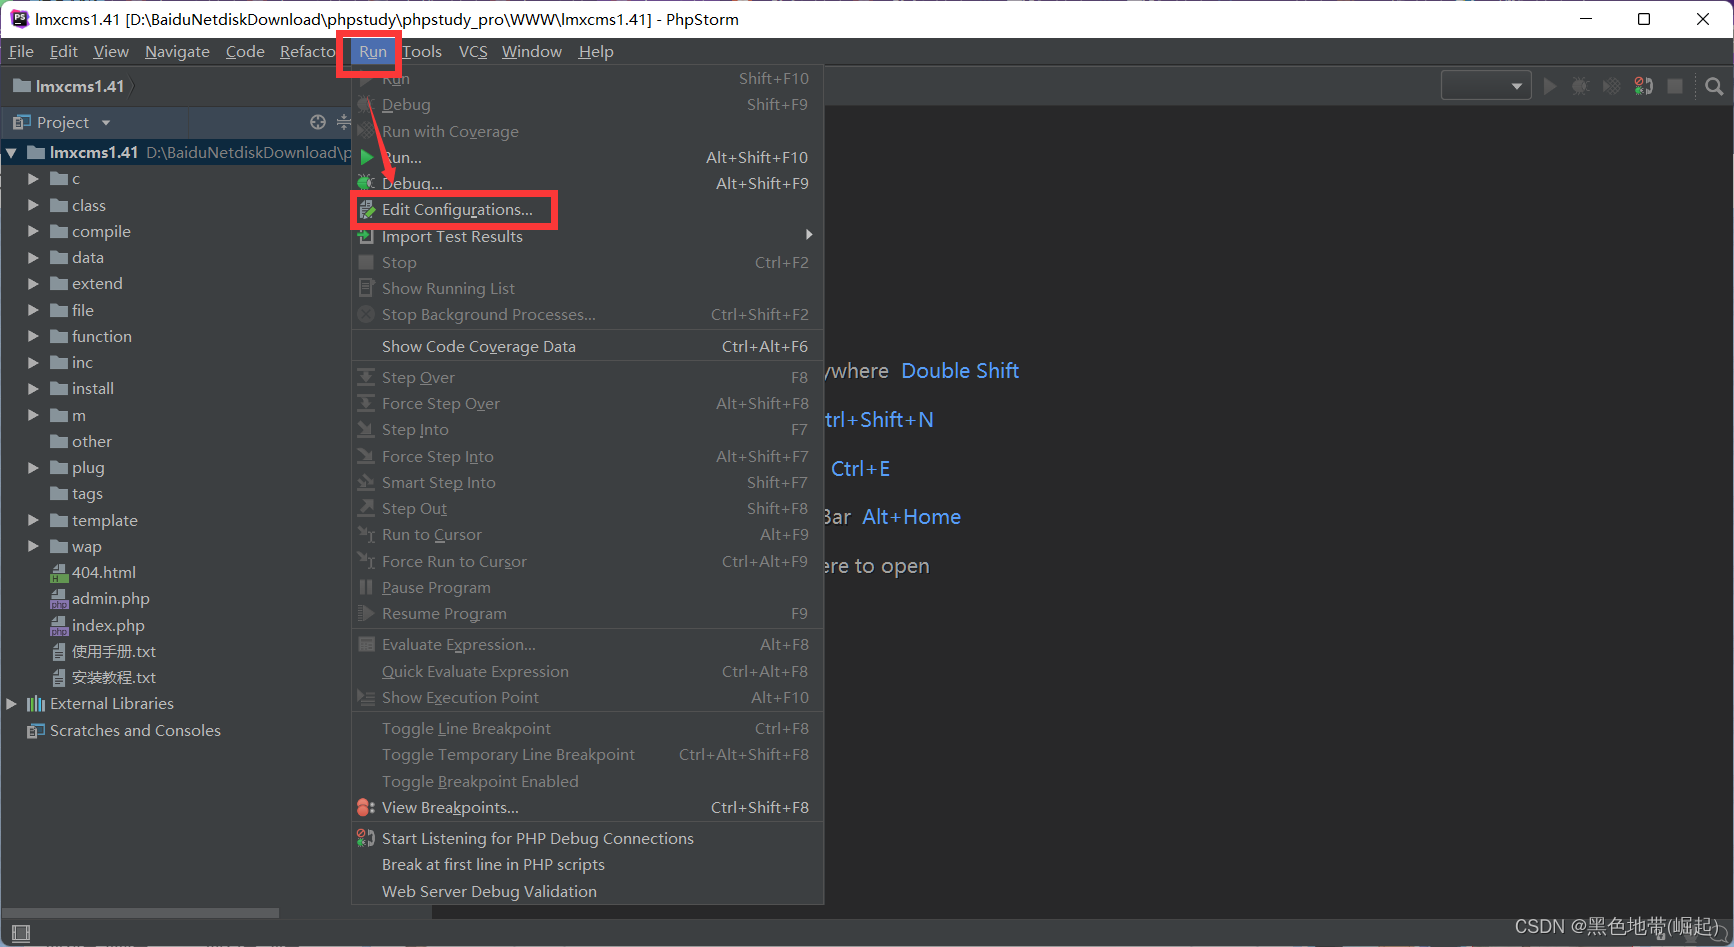Click the Search Everywhere magnifier icon
This screenshot has width=1734, height=947.
point(1714,87)
